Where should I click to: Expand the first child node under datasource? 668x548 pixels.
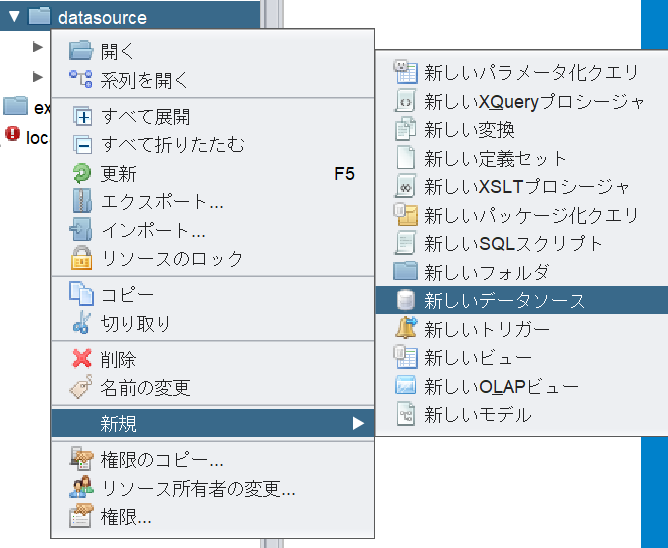click(38, 47)
